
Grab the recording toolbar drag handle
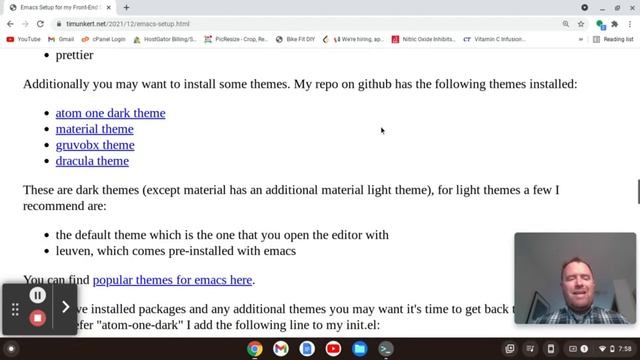click(x=15, y=309)
